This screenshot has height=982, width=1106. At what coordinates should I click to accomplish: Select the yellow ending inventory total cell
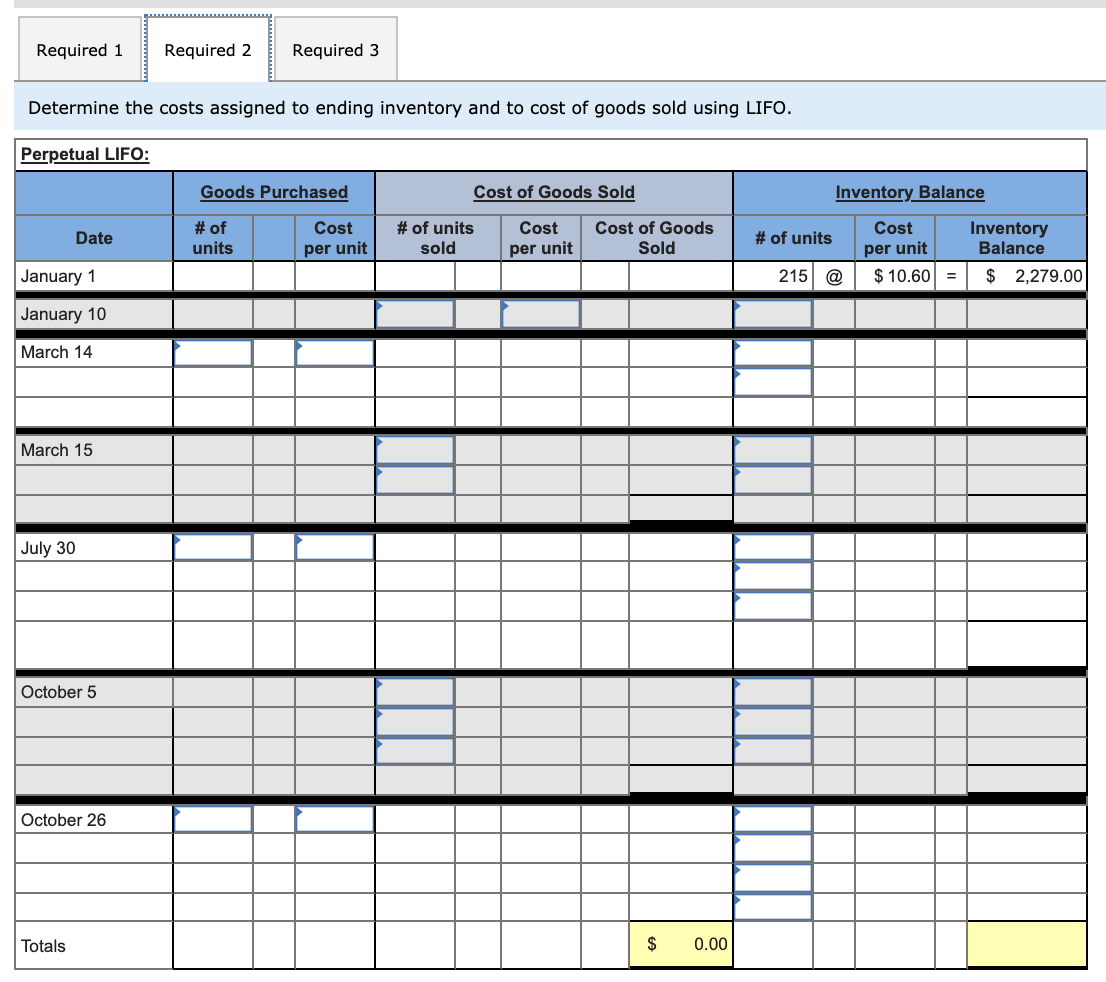coord(1026,943)
